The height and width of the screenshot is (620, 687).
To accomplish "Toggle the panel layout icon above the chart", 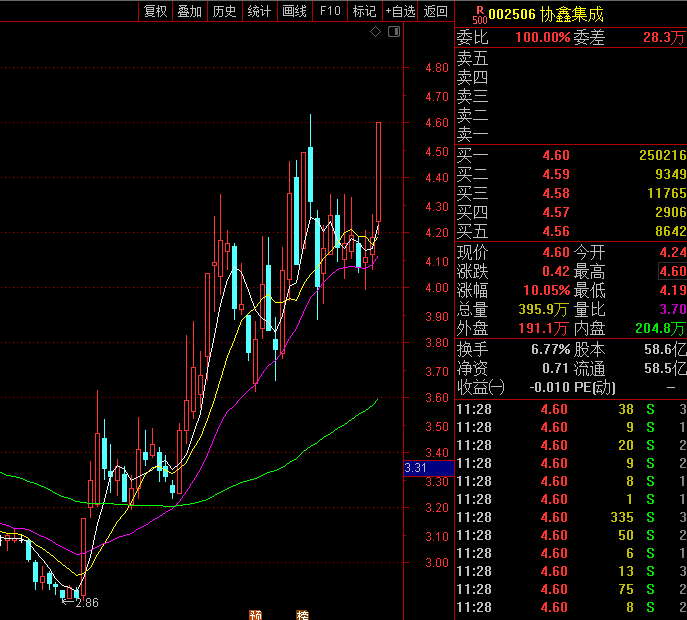I will click(x=393, y=32).
